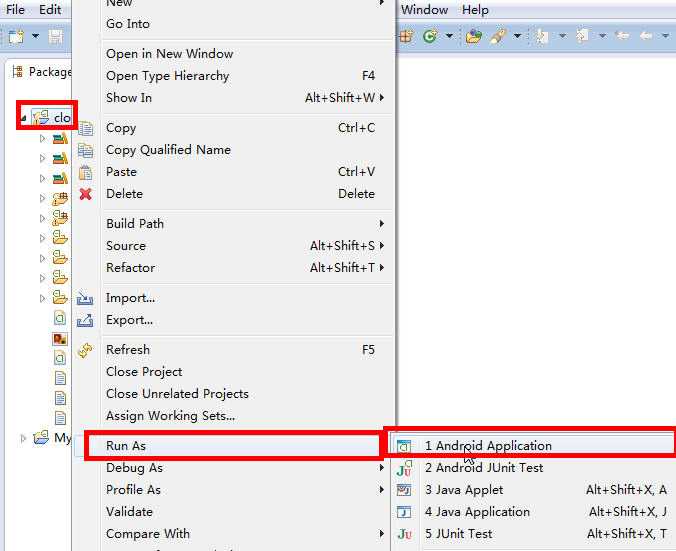Open the Window menu
The width and height of the screenshot is (676, 551).
(425, 9)
